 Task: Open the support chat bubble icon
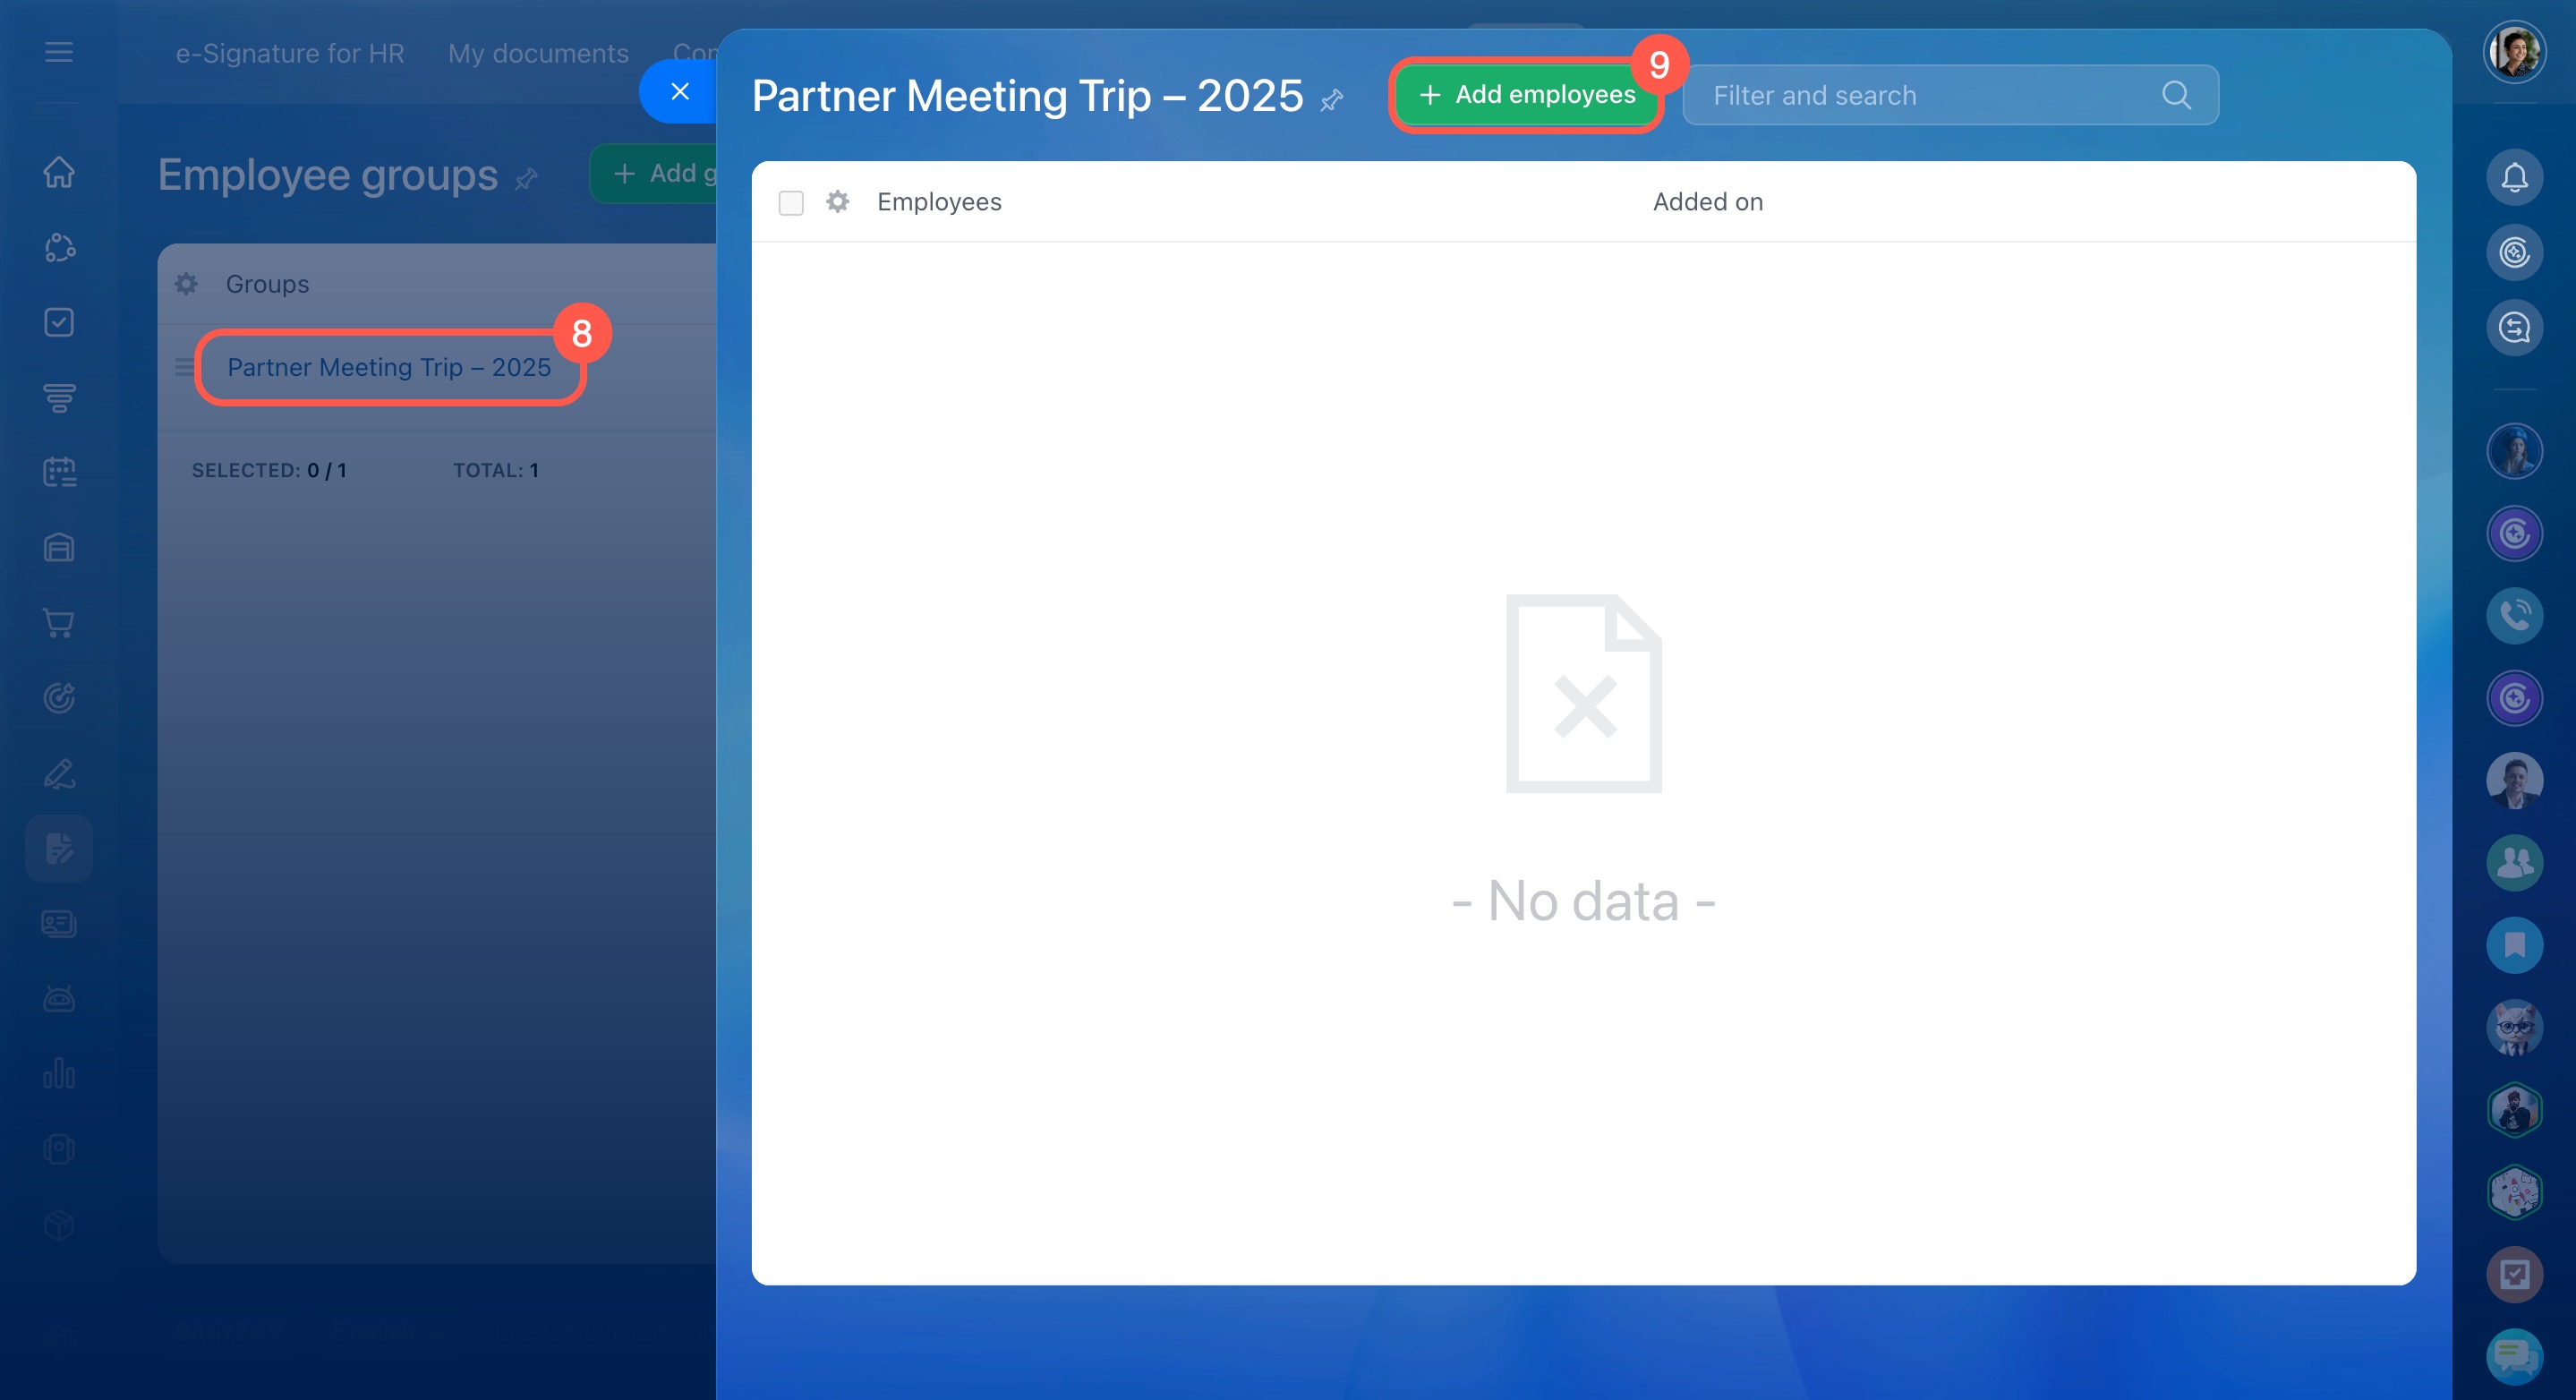click(2514, 1356)
